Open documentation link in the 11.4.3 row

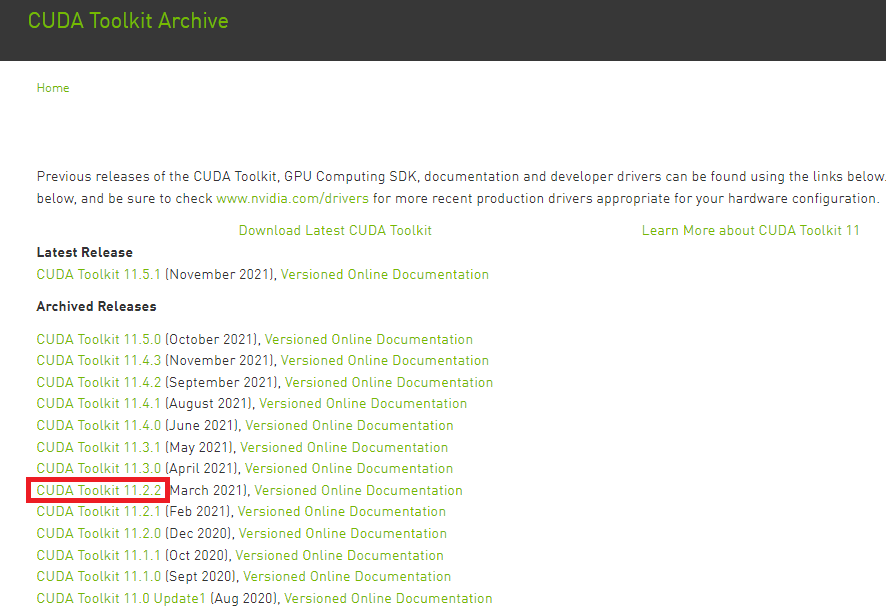(x=385, y=361)
